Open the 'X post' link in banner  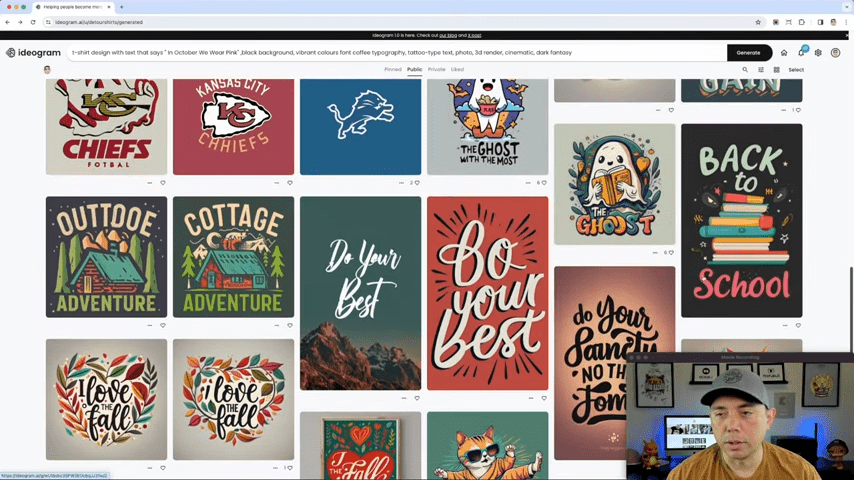tap(474, 35)
